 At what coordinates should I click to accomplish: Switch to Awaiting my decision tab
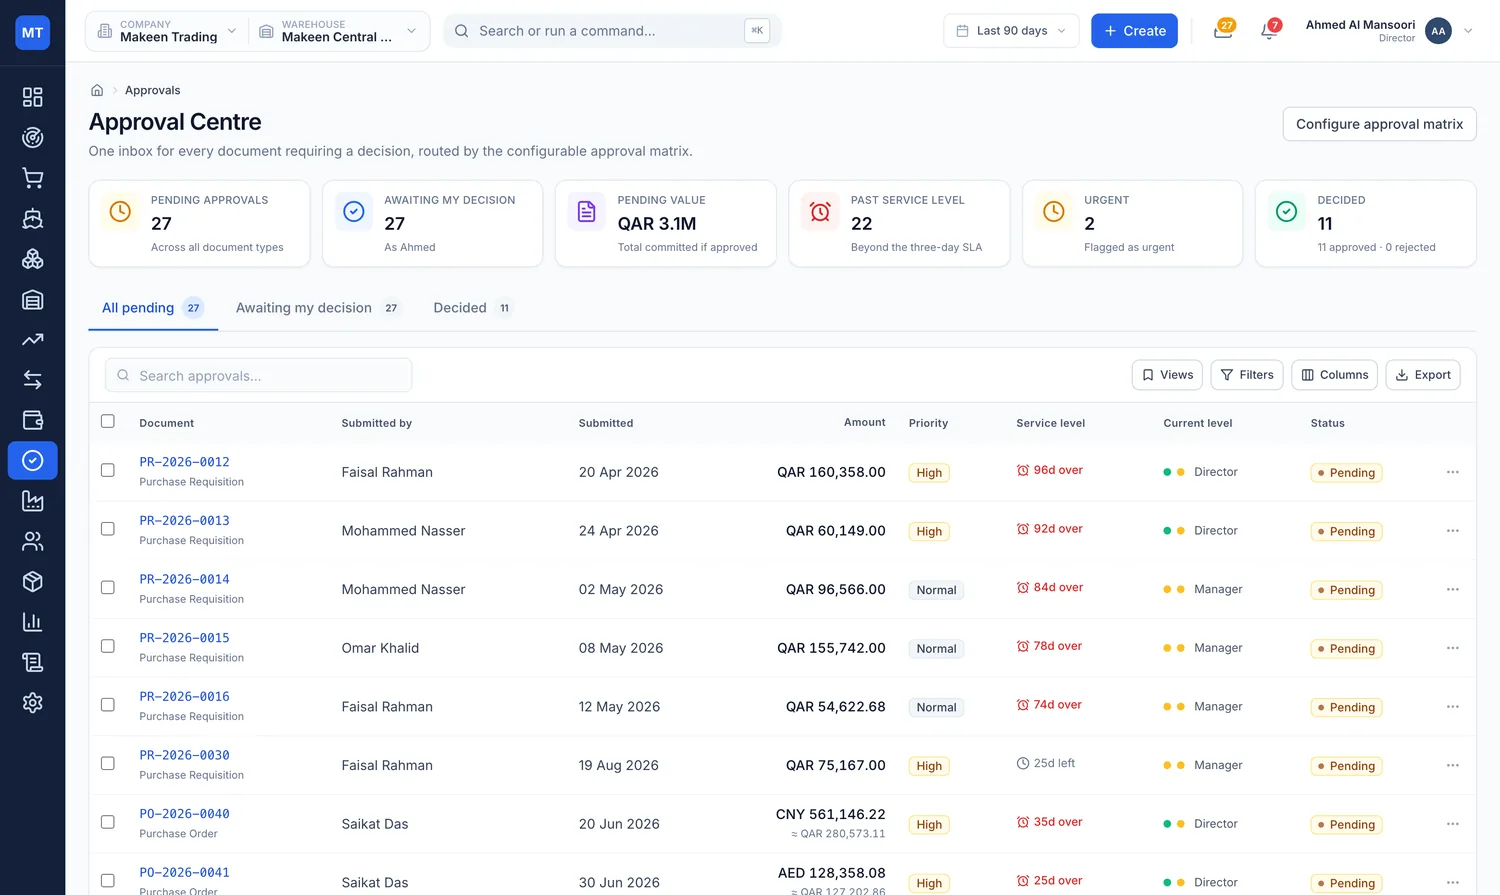318,308
